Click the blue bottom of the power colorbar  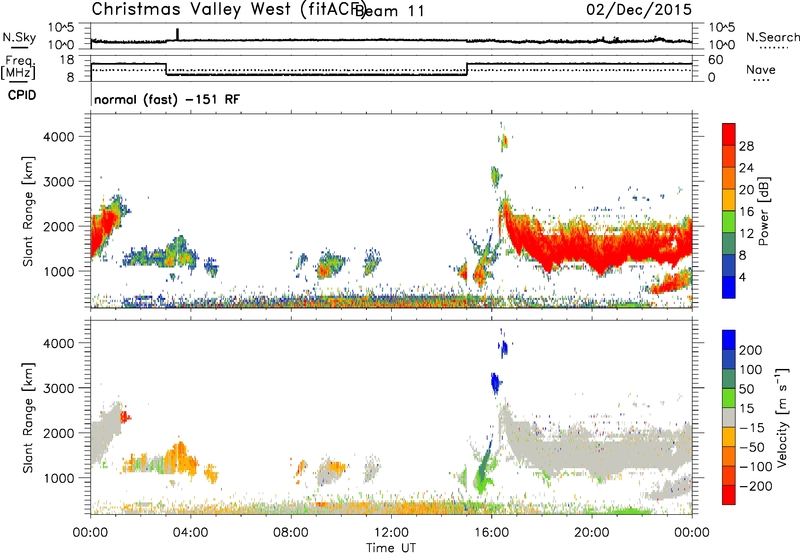729,287
